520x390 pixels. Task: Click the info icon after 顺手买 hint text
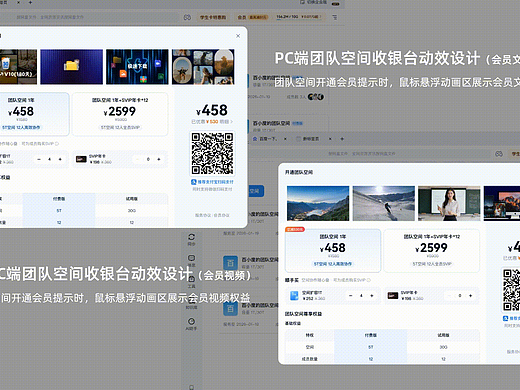click(x=369, y=280)
